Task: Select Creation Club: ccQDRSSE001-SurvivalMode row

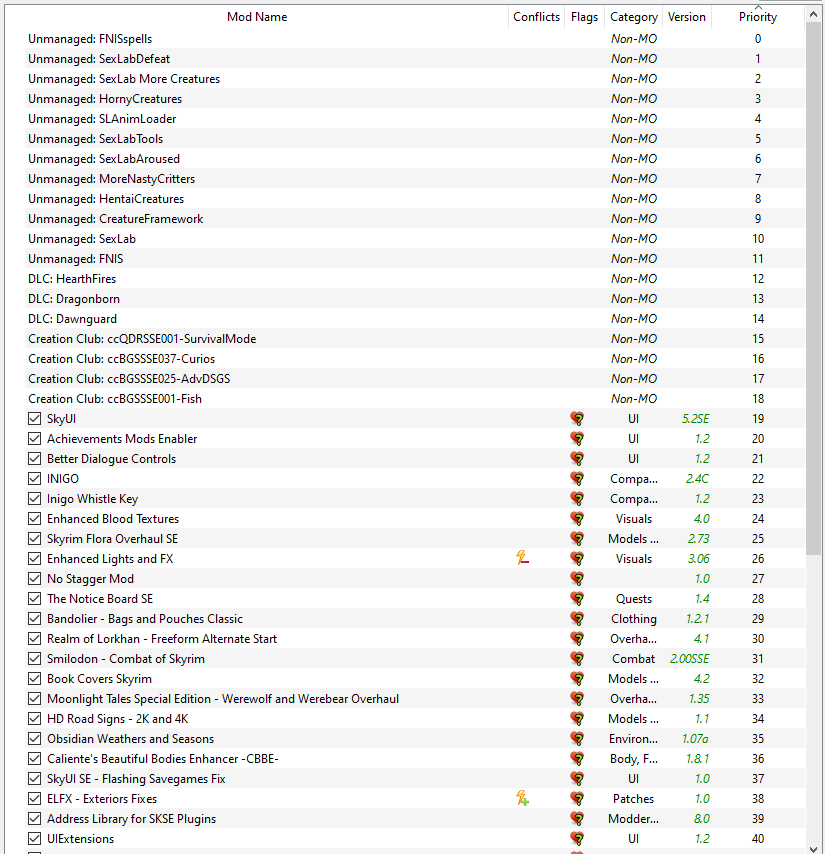Action: 415,339
